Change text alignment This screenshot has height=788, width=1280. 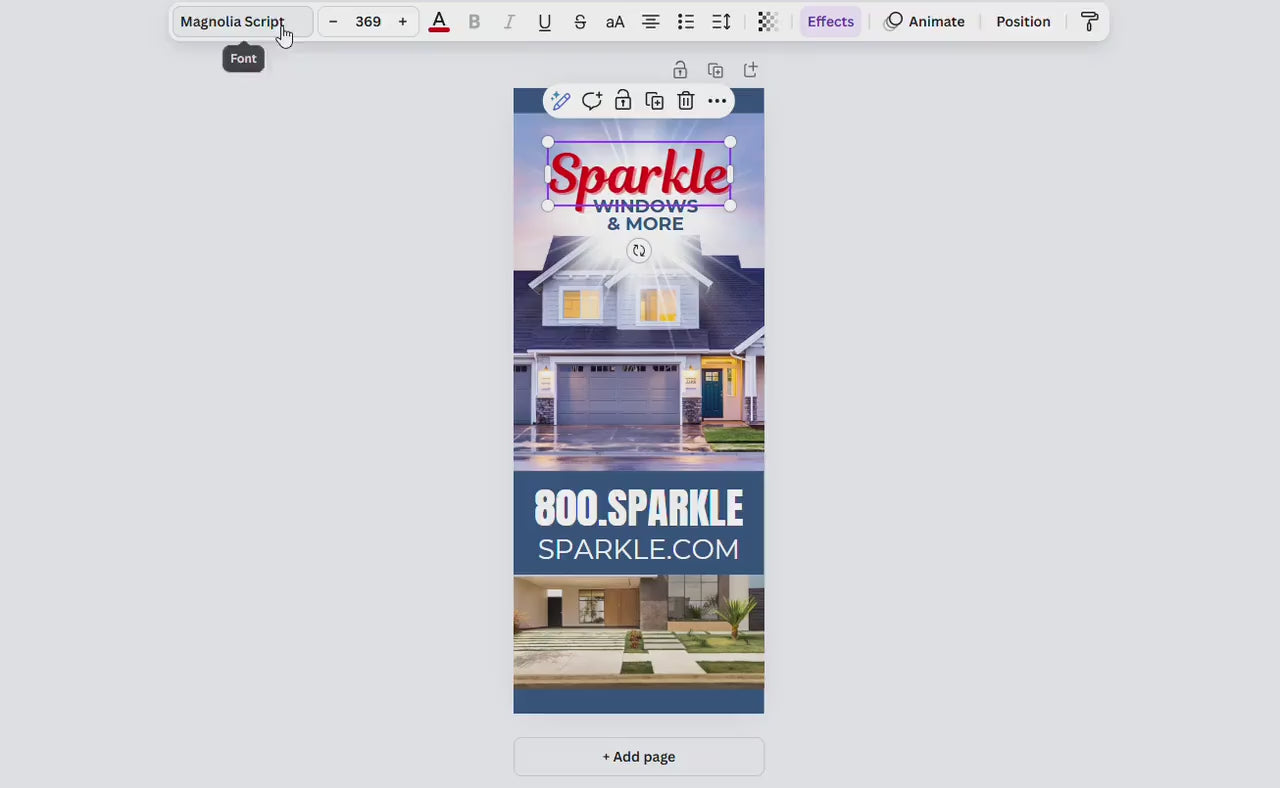point(651,22)
